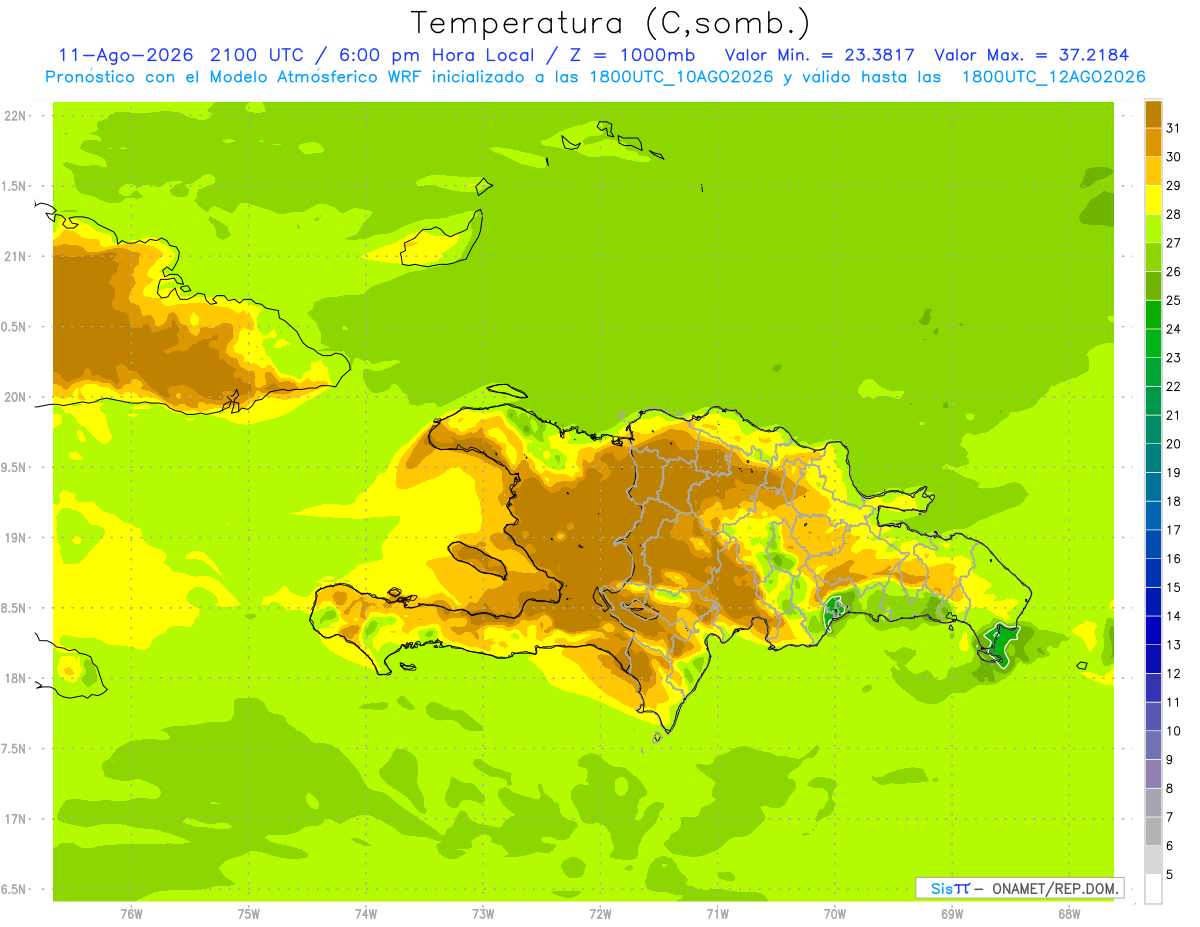The width and height of the screenshot is (1200, 927).
Task: Click the "Valor Min. = 23.3817" readout
Action: pyautogui.click(x=819, y=56)
